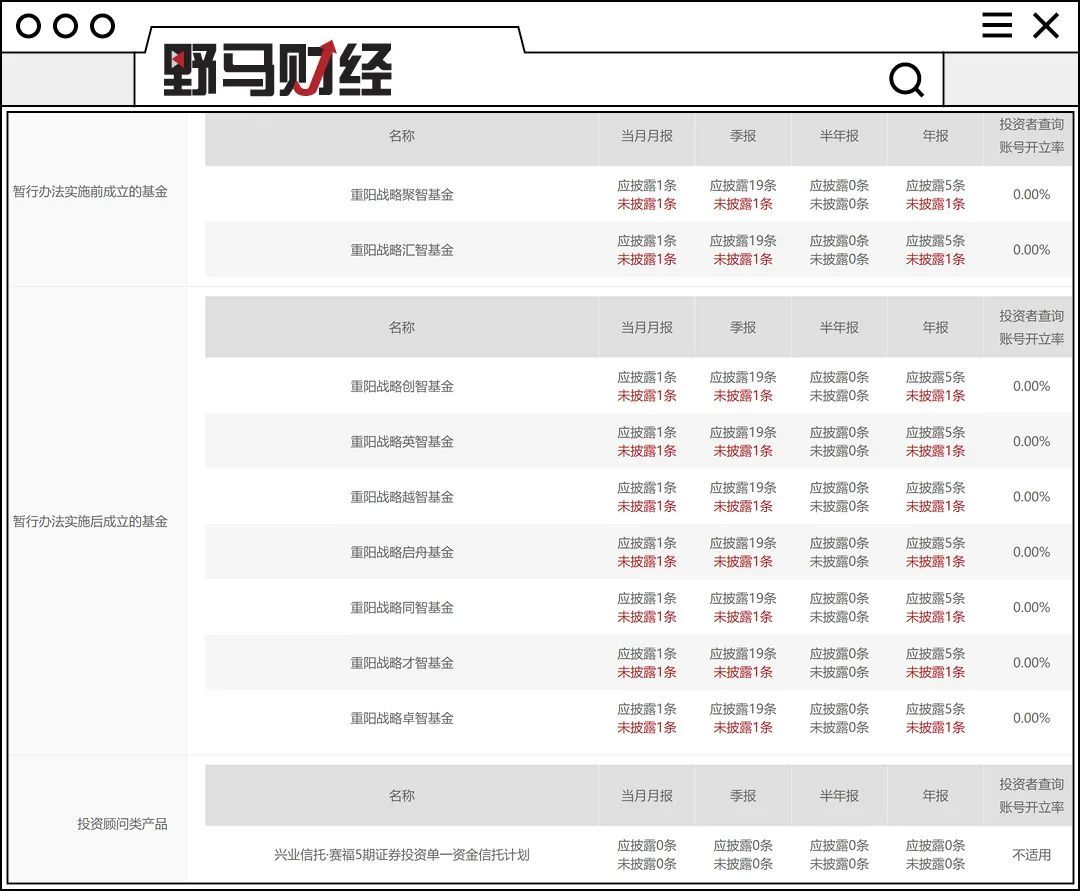The image size is (1080, 891).
Task: Select fund 重阳战略启舟基金
Action: [x=402, y=552]
